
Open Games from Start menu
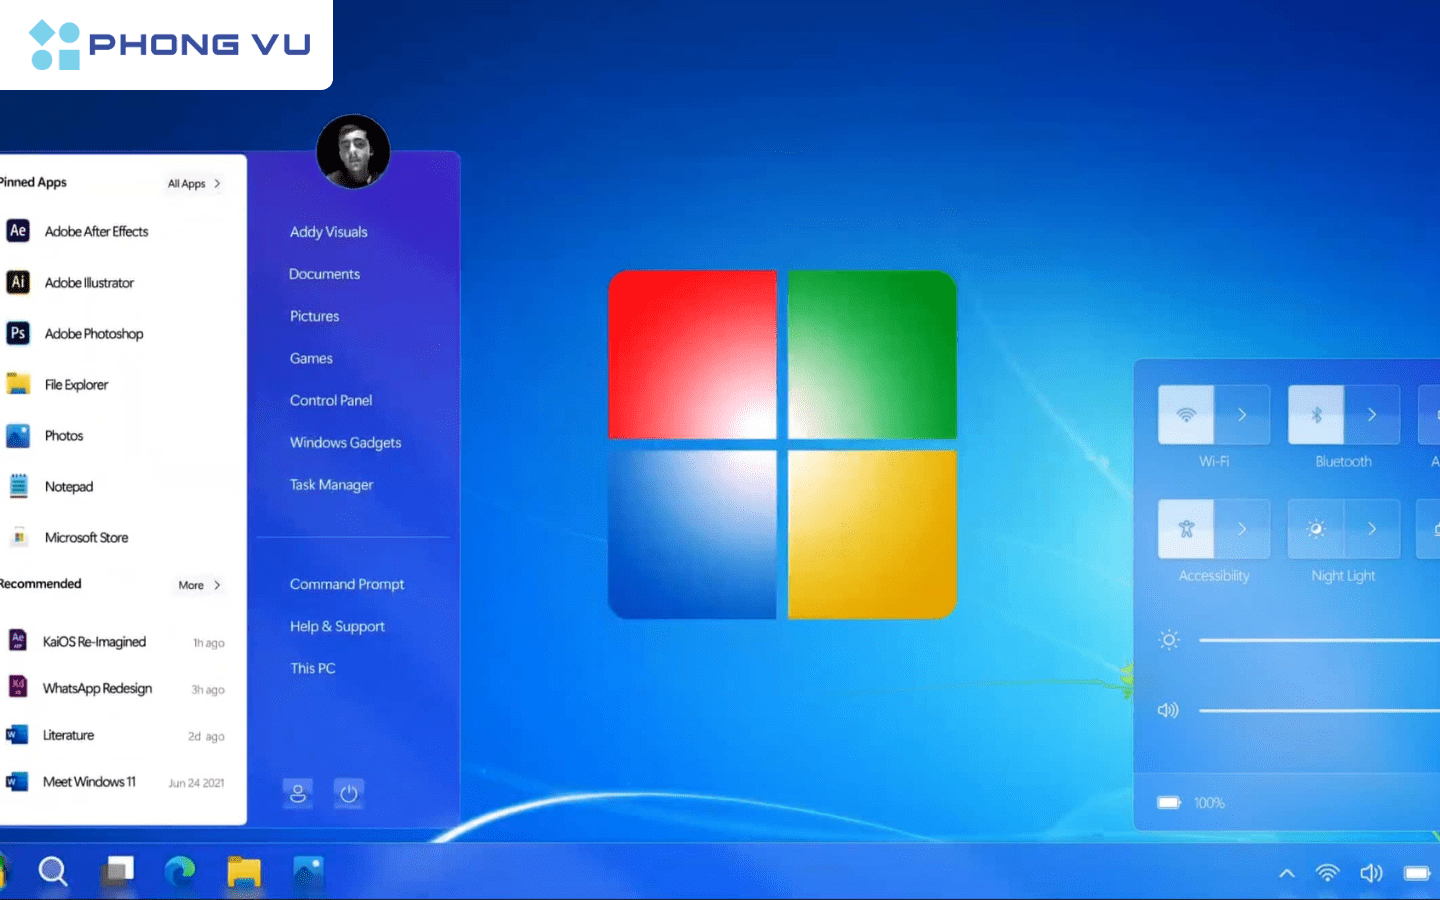pyautogui.click(x=311, y=358)
